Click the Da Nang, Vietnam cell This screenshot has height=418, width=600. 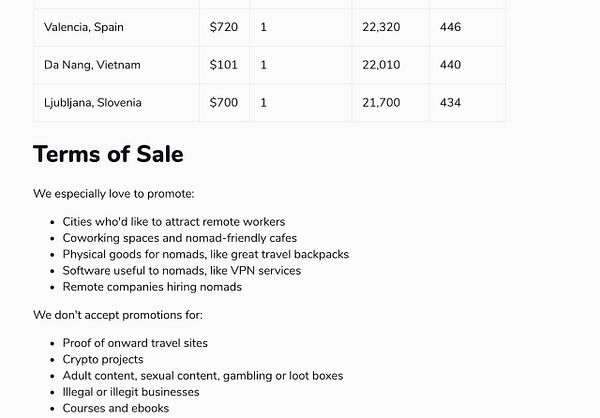coord(92,65)
